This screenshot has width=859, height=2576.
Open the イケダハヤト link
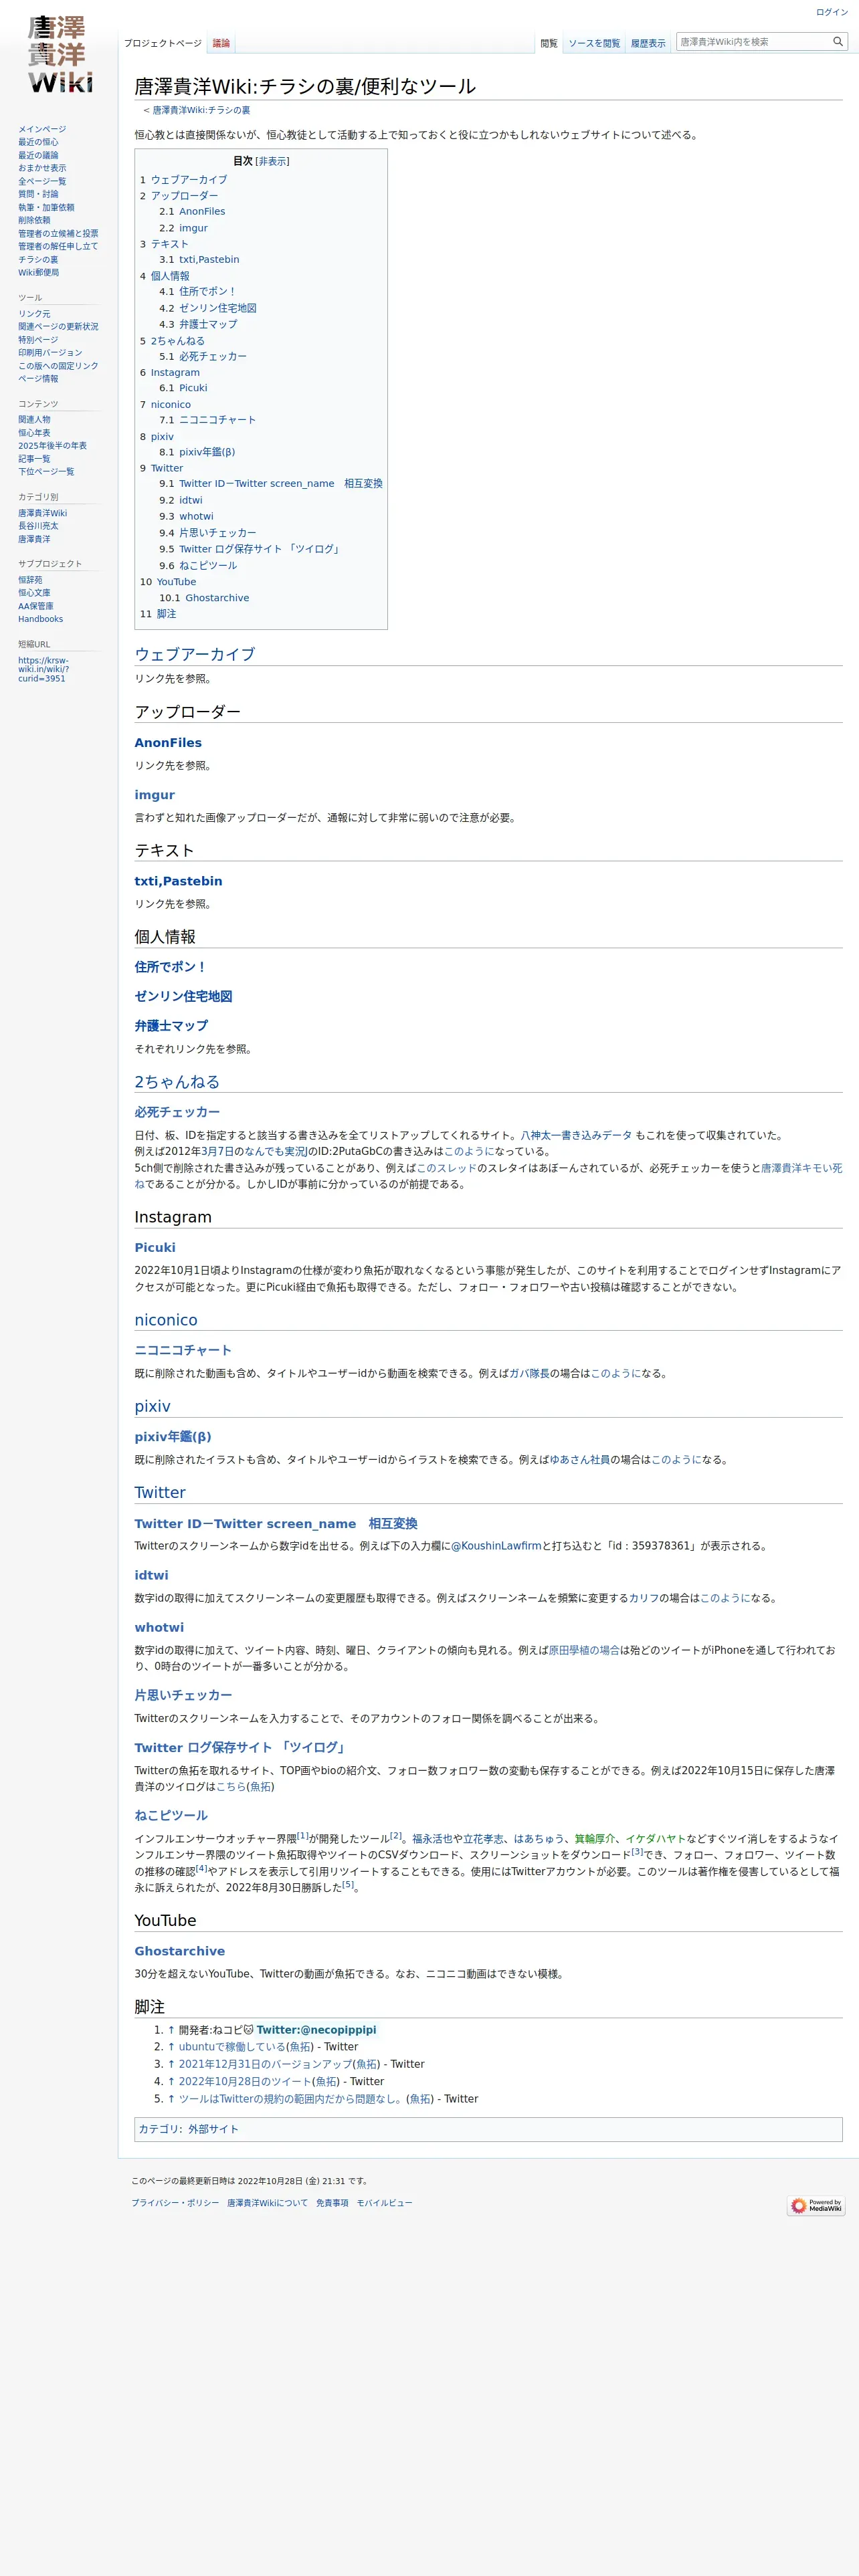tap(656, 1839)
